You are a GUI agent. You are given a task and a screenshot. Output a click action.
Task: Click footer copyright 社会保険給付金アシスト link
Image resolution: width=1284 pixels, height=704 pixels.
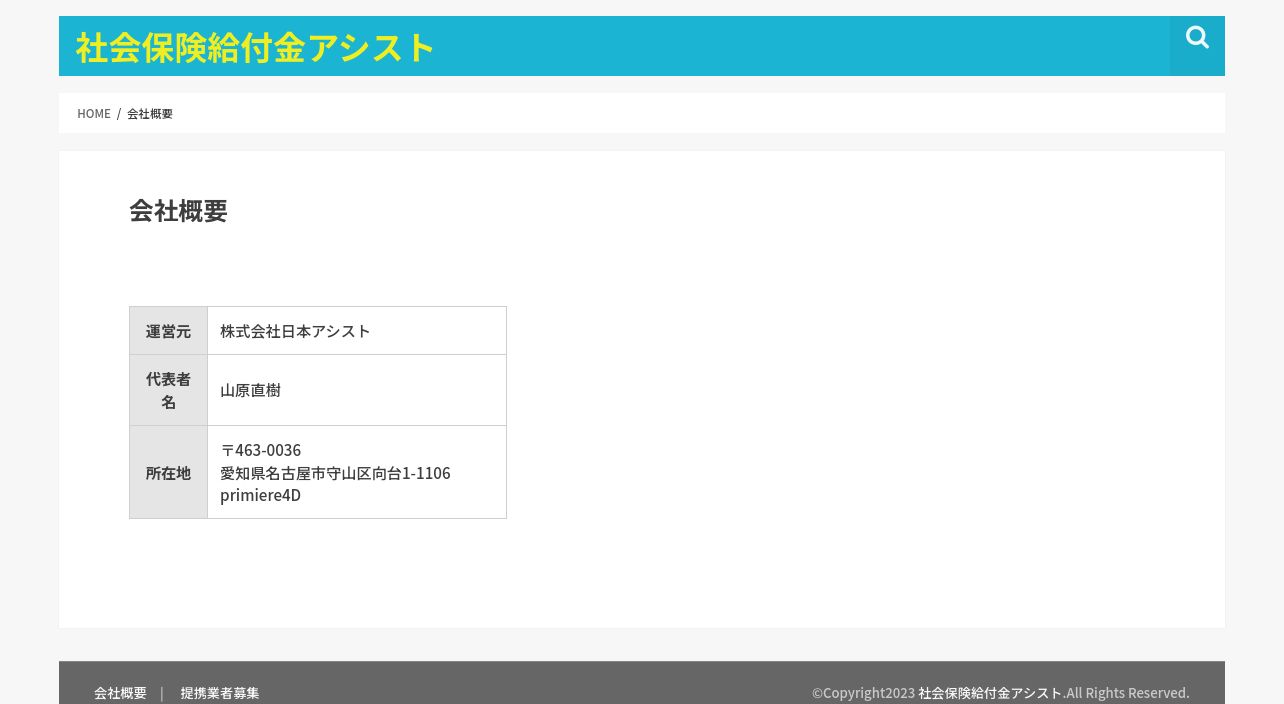[990, 693]
